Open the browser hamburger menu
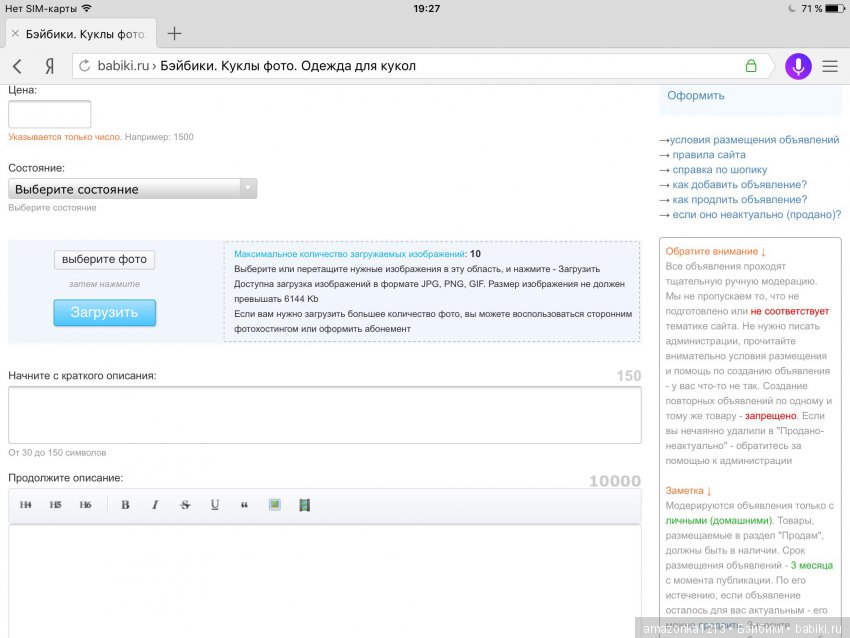850x638 pixels. [830, 66]
